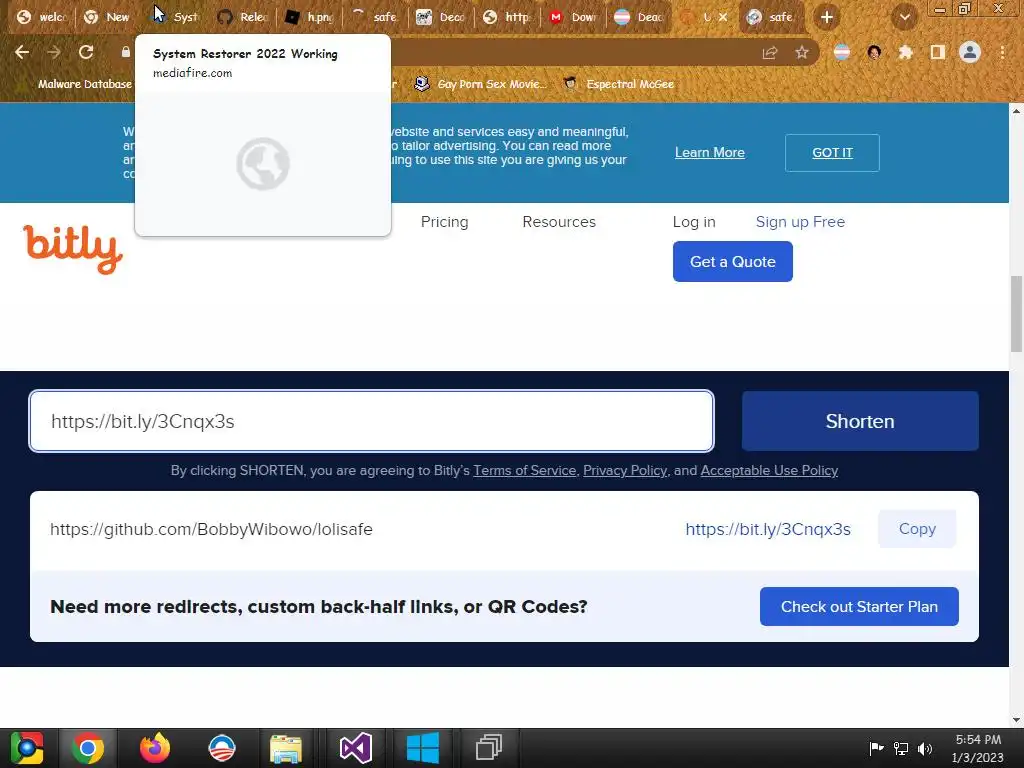1024x768 pixels.
Task: Open Google Chrome from the taskbar
Action: (88, 748)
